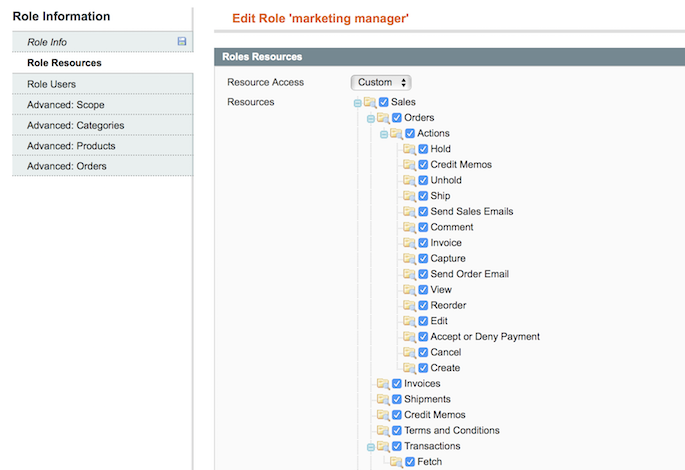Screen dimensions: 685x470
Task: Uncheck the Credit Memos action checkbox
Action: point(423,165)
